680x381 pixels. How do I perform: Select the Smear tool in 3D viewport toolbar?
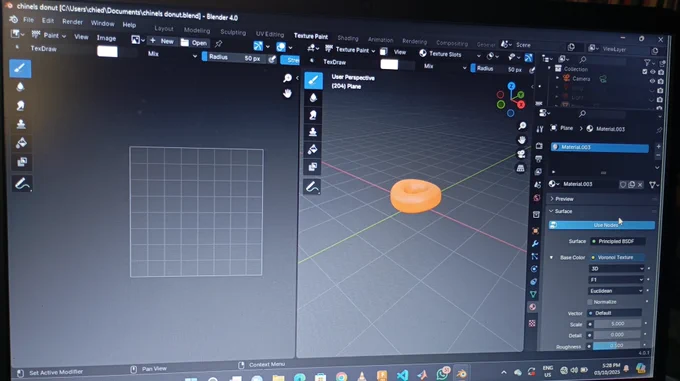[313, 115]
